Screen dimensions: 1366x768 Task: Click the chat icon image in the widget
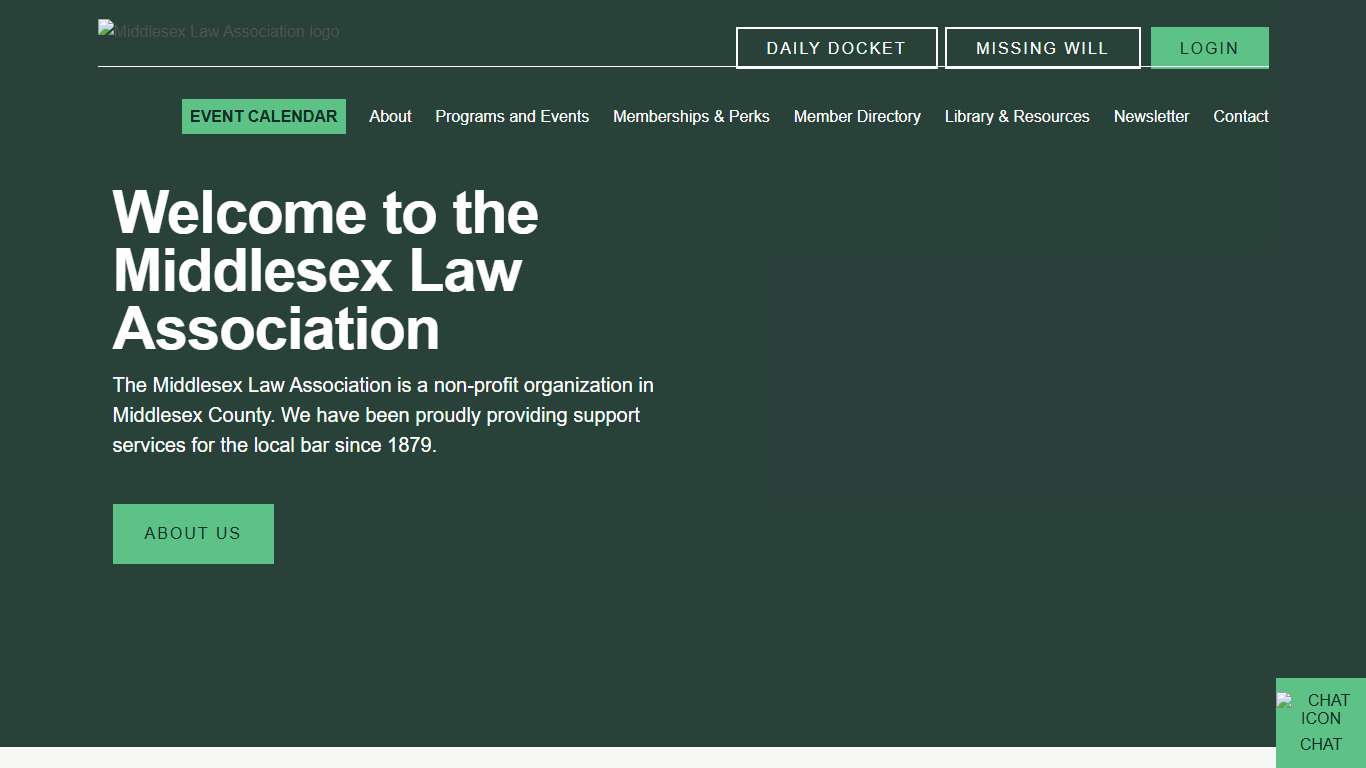tap(1285, 700)
